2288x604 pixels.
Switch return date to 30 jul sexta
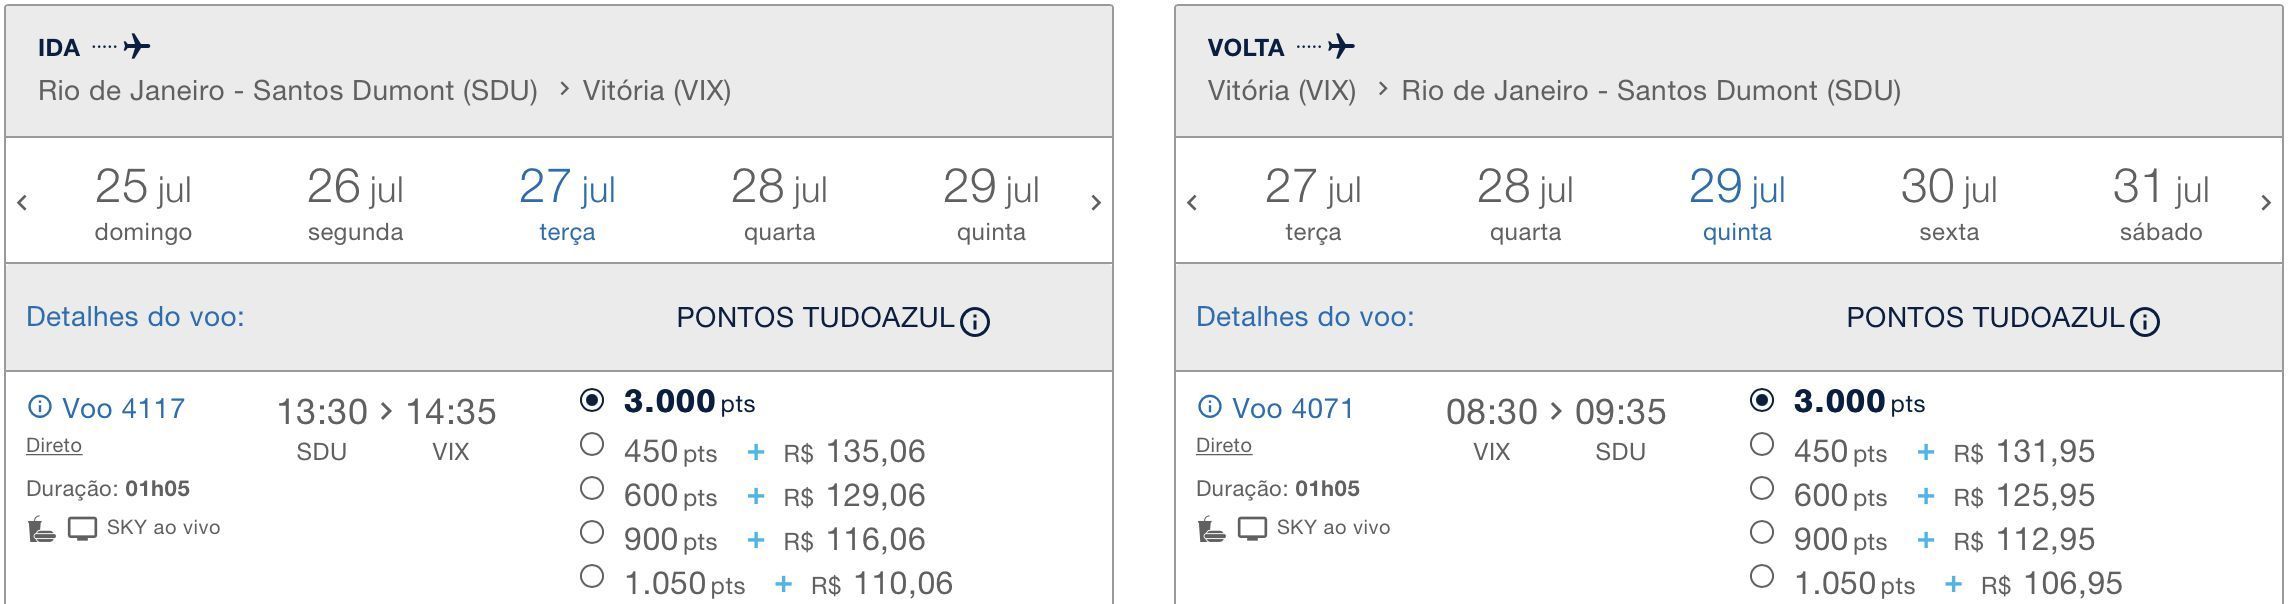[1949, 203]
